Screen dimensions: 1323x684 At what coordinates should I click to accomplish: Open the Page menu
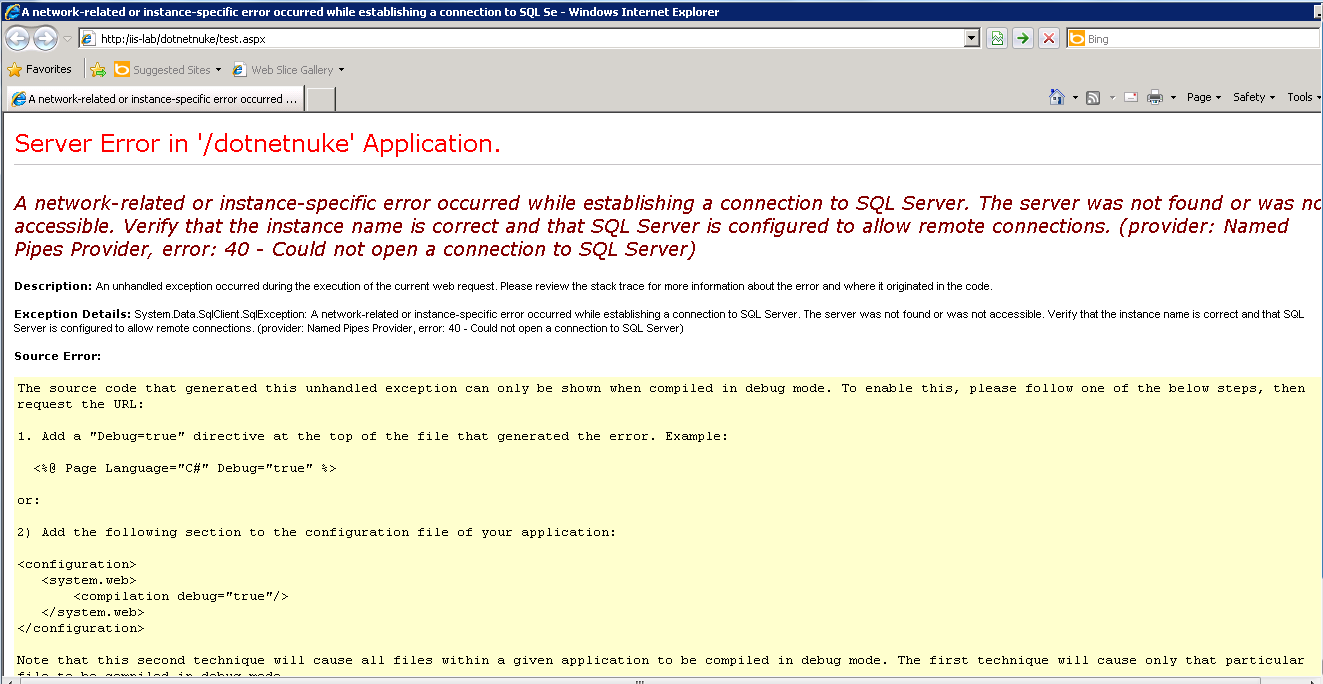coord(1204,97)
